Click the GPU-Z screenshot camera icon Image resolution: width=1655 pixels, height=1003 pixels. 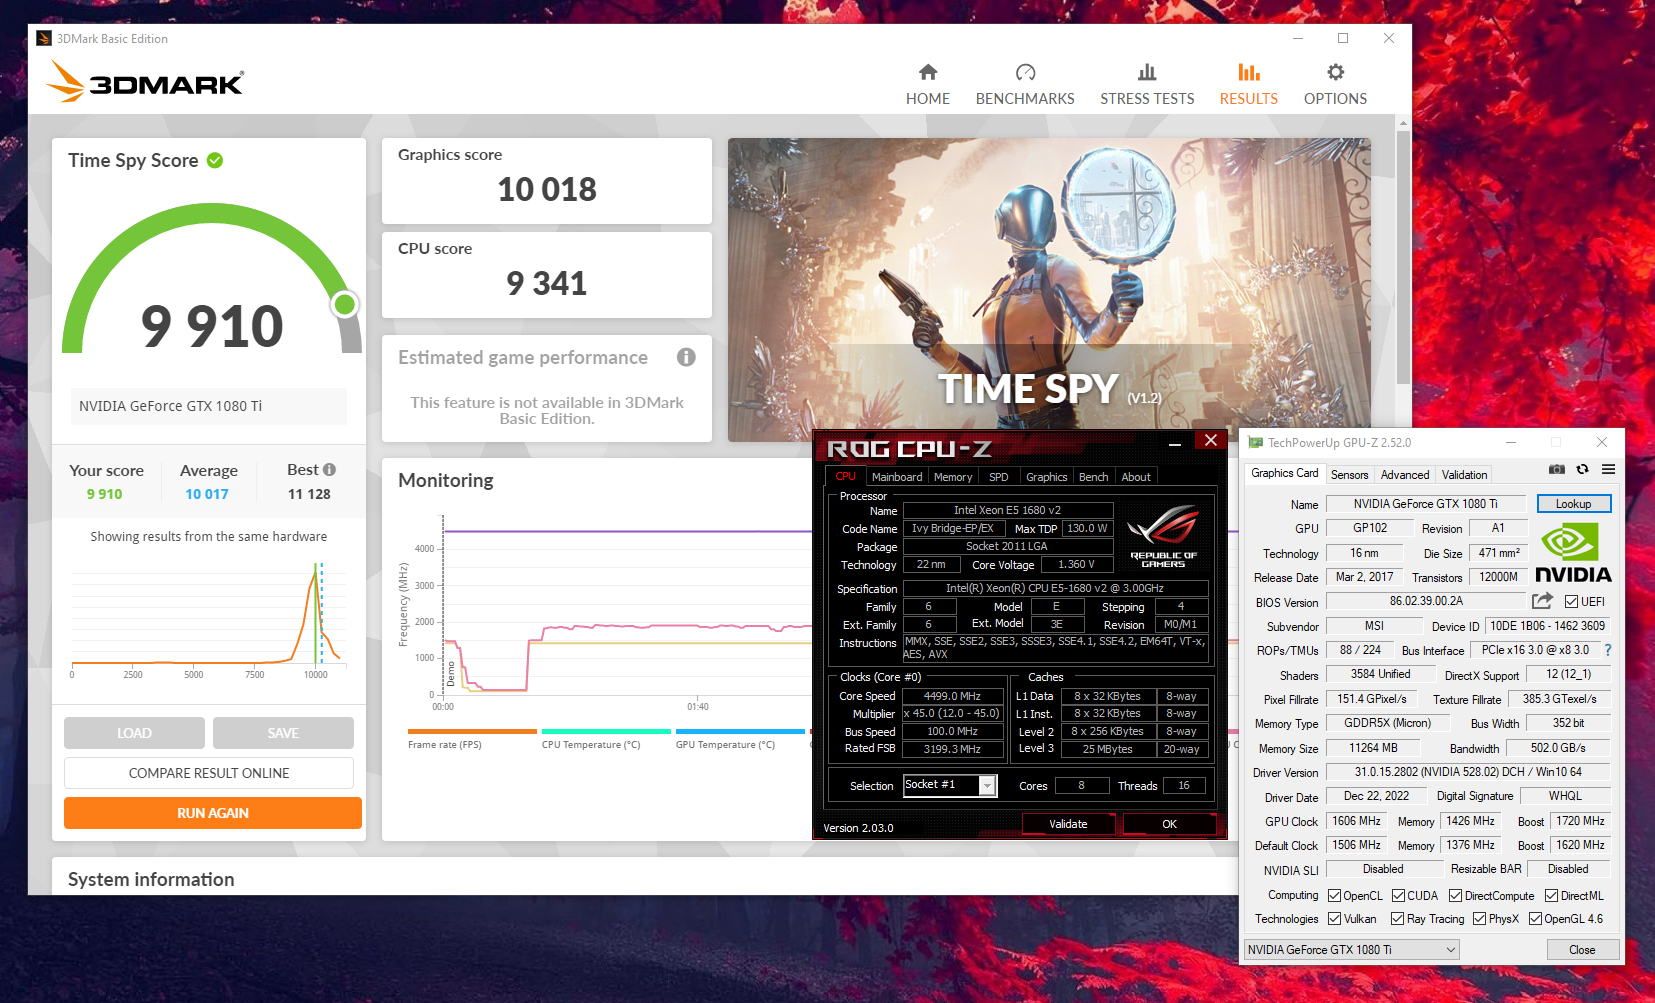[x=1556, y=469]
